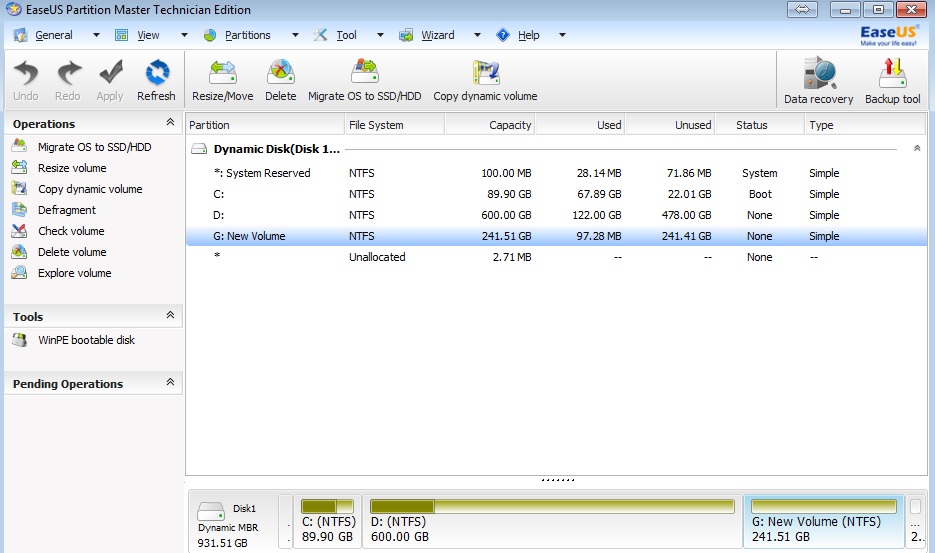Image resolution: width=935 pixels, height=553 pixels.
Task: Click the double-arrow window switch button
Action: pyautogui.click(x=802, y=10)
